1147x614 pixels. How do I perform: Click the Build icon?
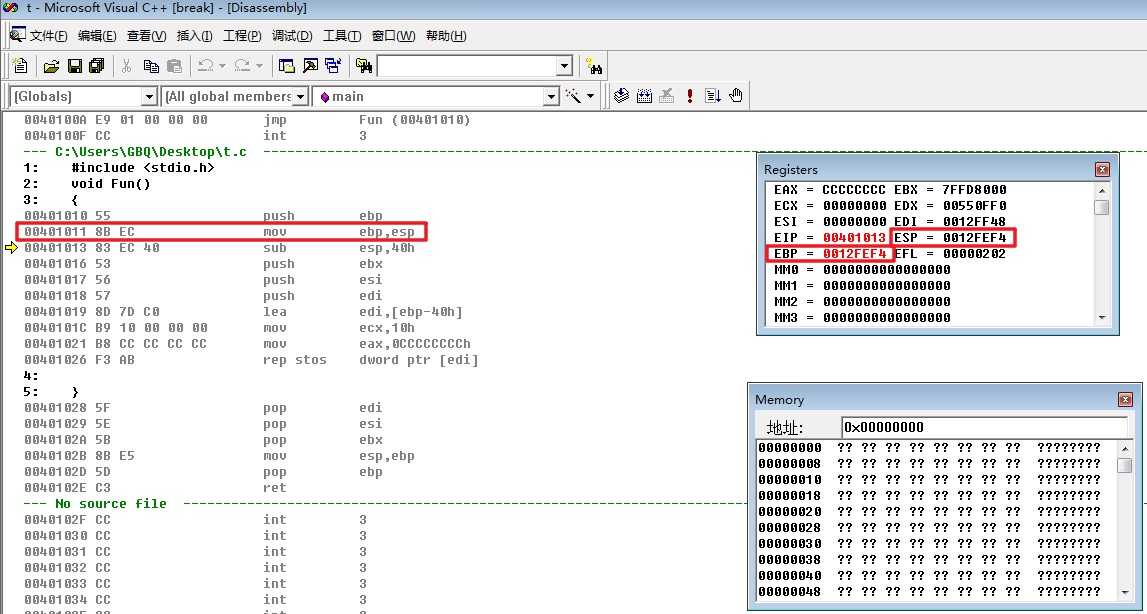(x=644, y=96)
